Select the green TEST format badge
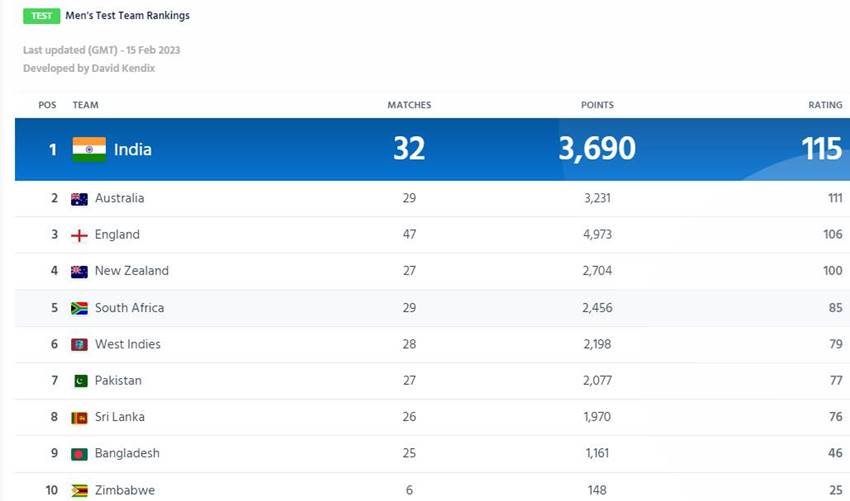 coord(42,16)
